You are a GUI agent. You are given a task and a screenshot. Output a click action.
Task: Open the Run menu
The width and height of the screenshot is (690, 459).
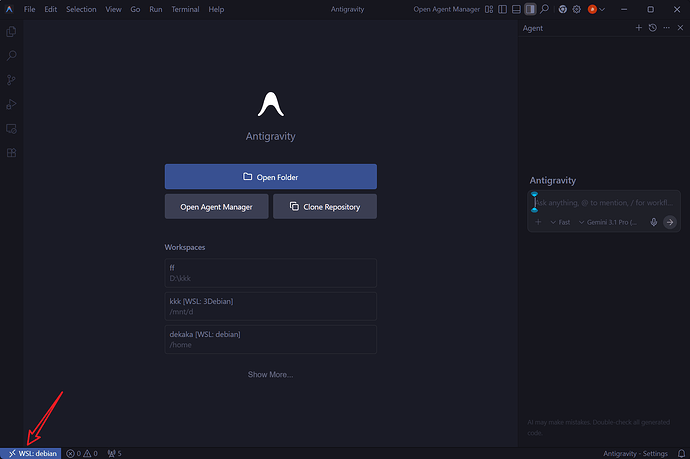(155, 9)
